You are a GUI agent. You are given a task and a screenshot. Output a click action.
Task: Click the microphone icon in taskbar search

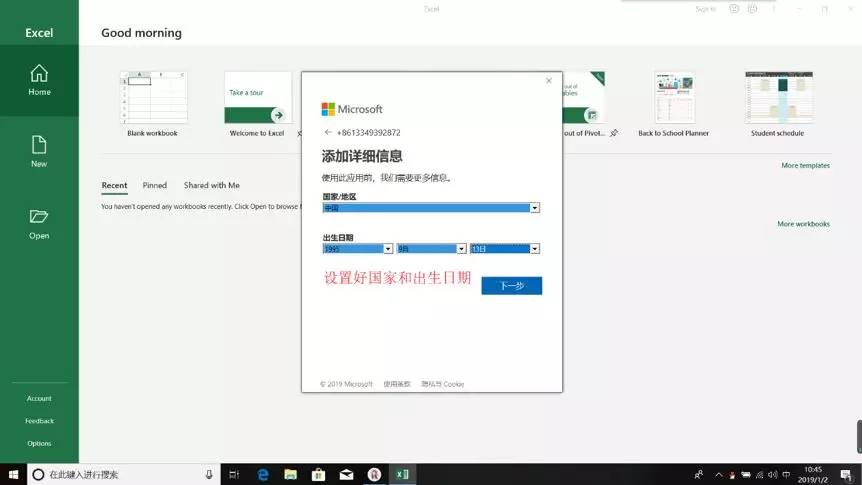coord(209,474)
